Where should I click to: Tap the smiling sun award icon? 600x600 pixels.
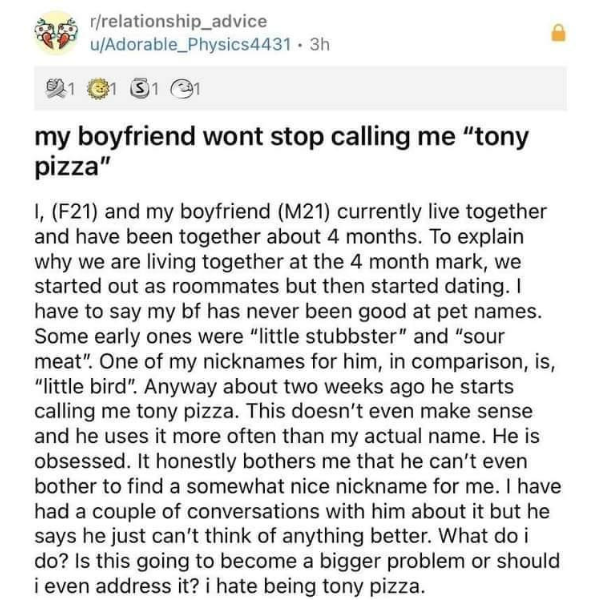(96, 89)
